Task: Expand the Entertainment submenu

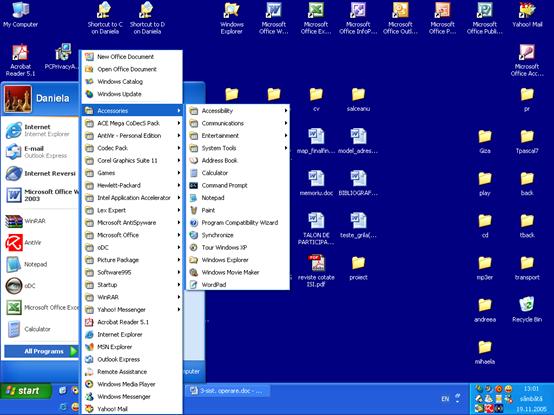Action: (238, 135)
